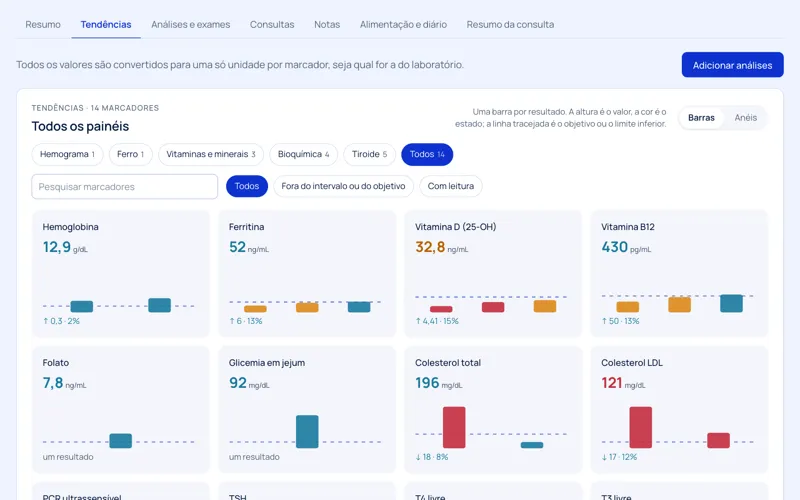Switch to the Anéis view toggle

tap(745, 118)
